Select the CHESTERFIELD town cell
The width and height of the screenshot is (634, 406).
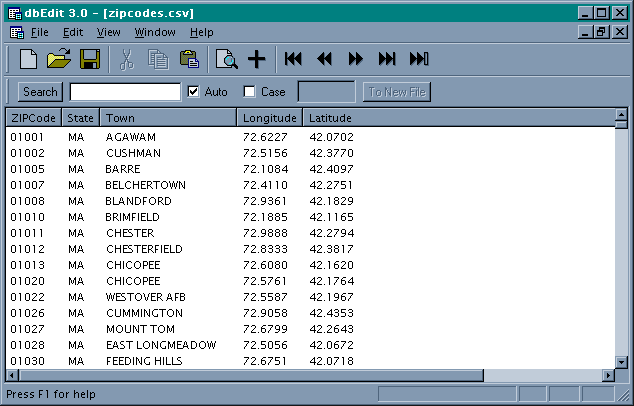tap(144, 249)
